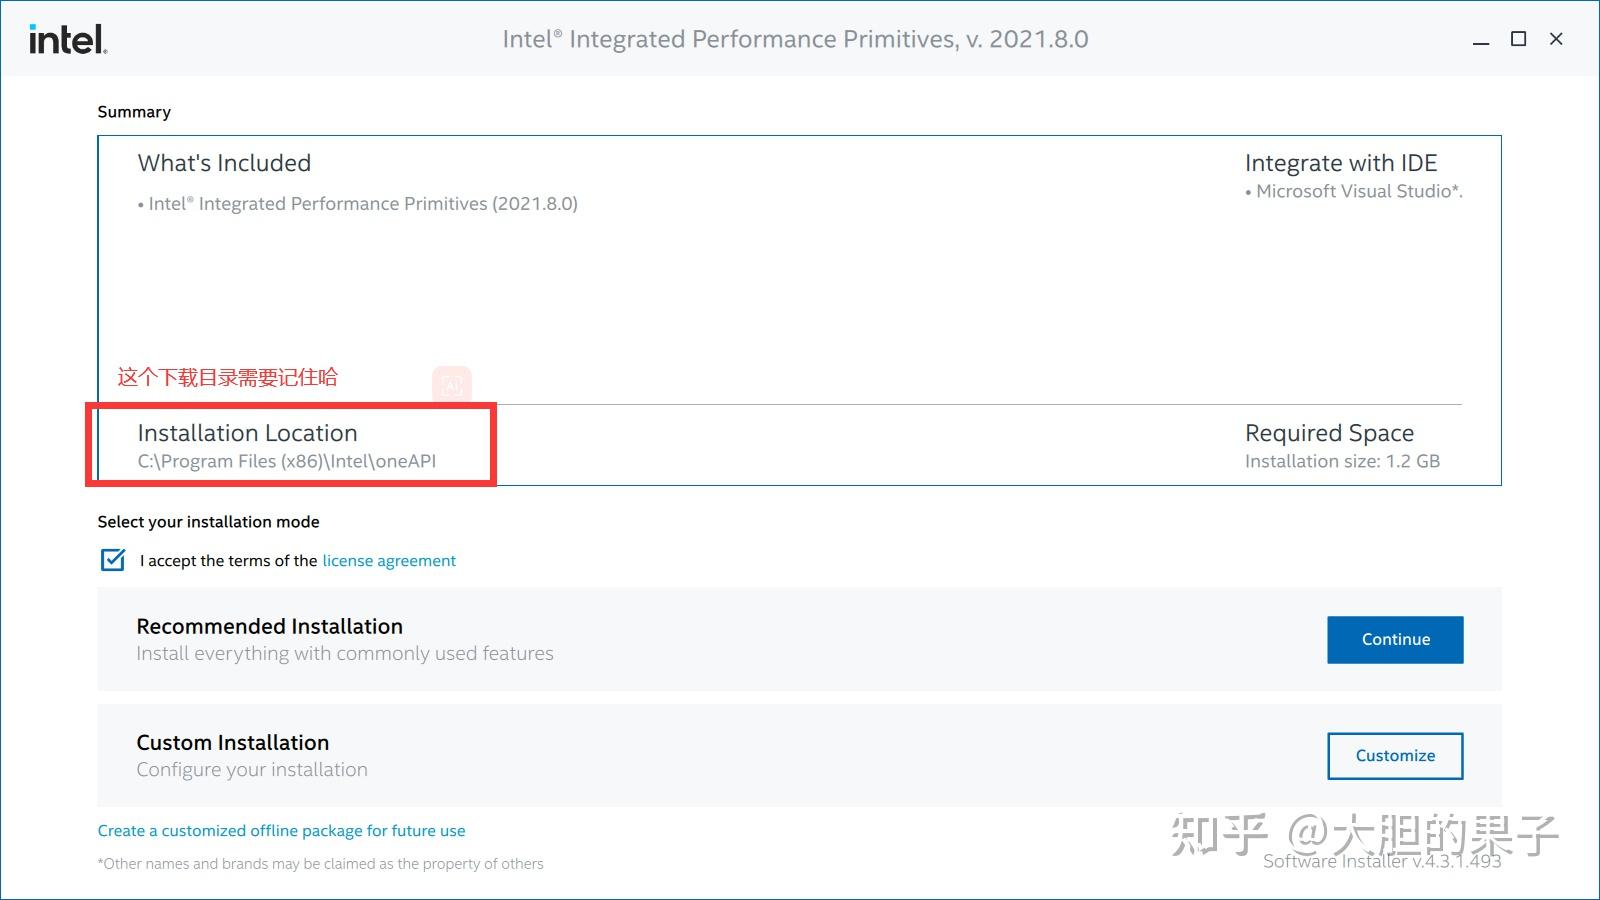Click Customize to configure Custom Installation

pyautogui.click(x=1394, y=755)
